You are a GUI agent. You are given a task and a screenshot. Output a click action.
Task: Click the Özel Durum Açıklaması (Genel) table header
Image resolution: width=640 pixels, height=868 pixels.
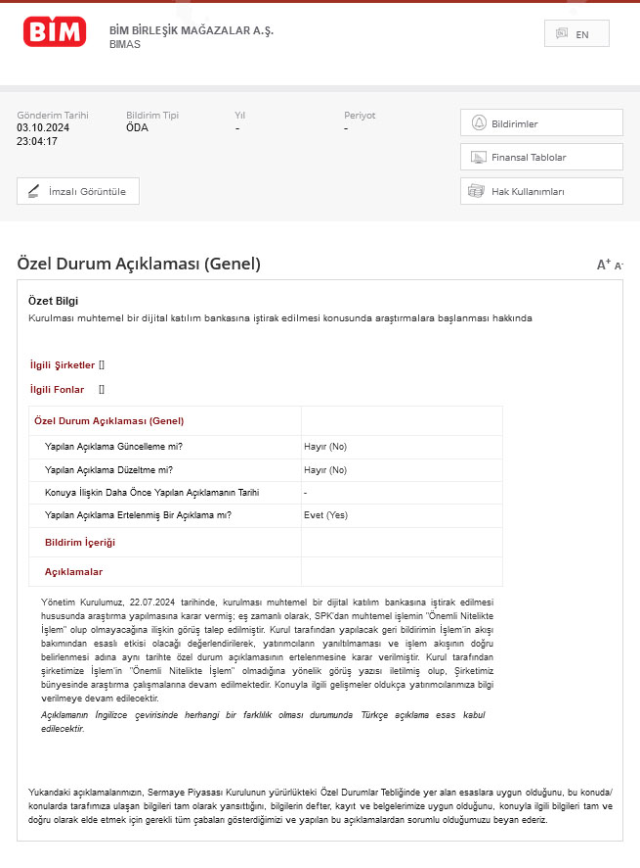point(109,421)
